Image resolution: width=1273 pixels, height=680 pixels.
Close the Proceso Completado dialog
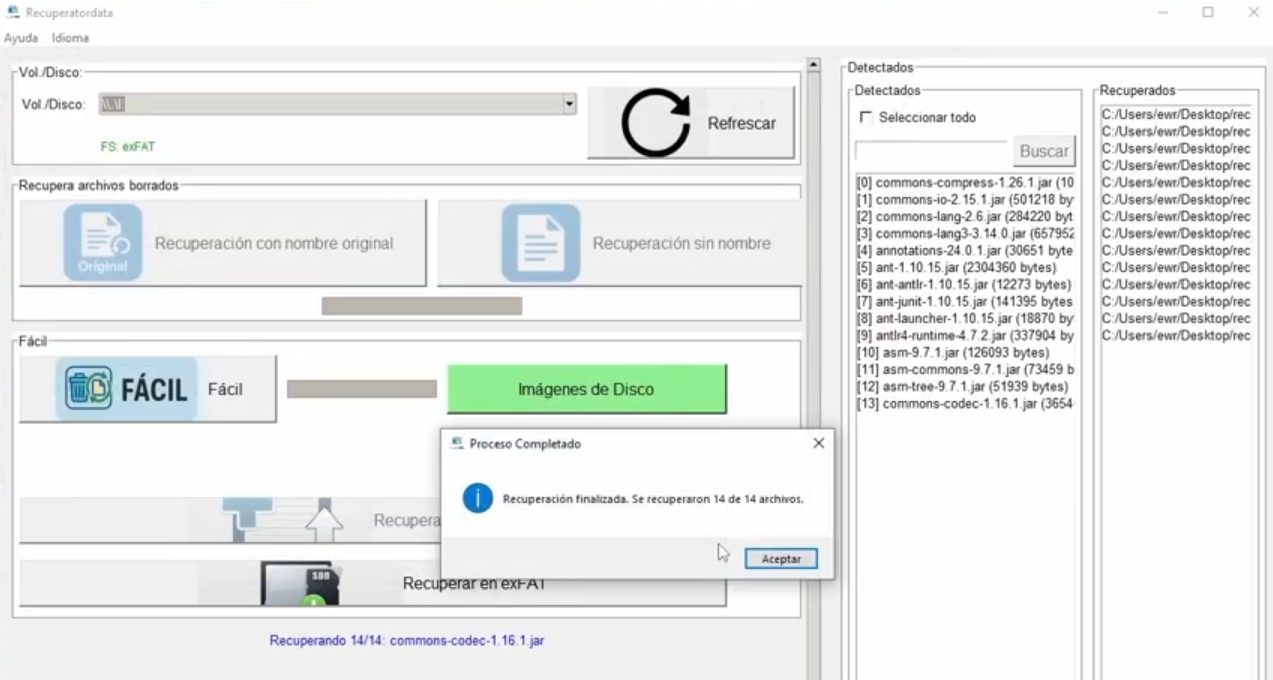click(x=818, y=443)
